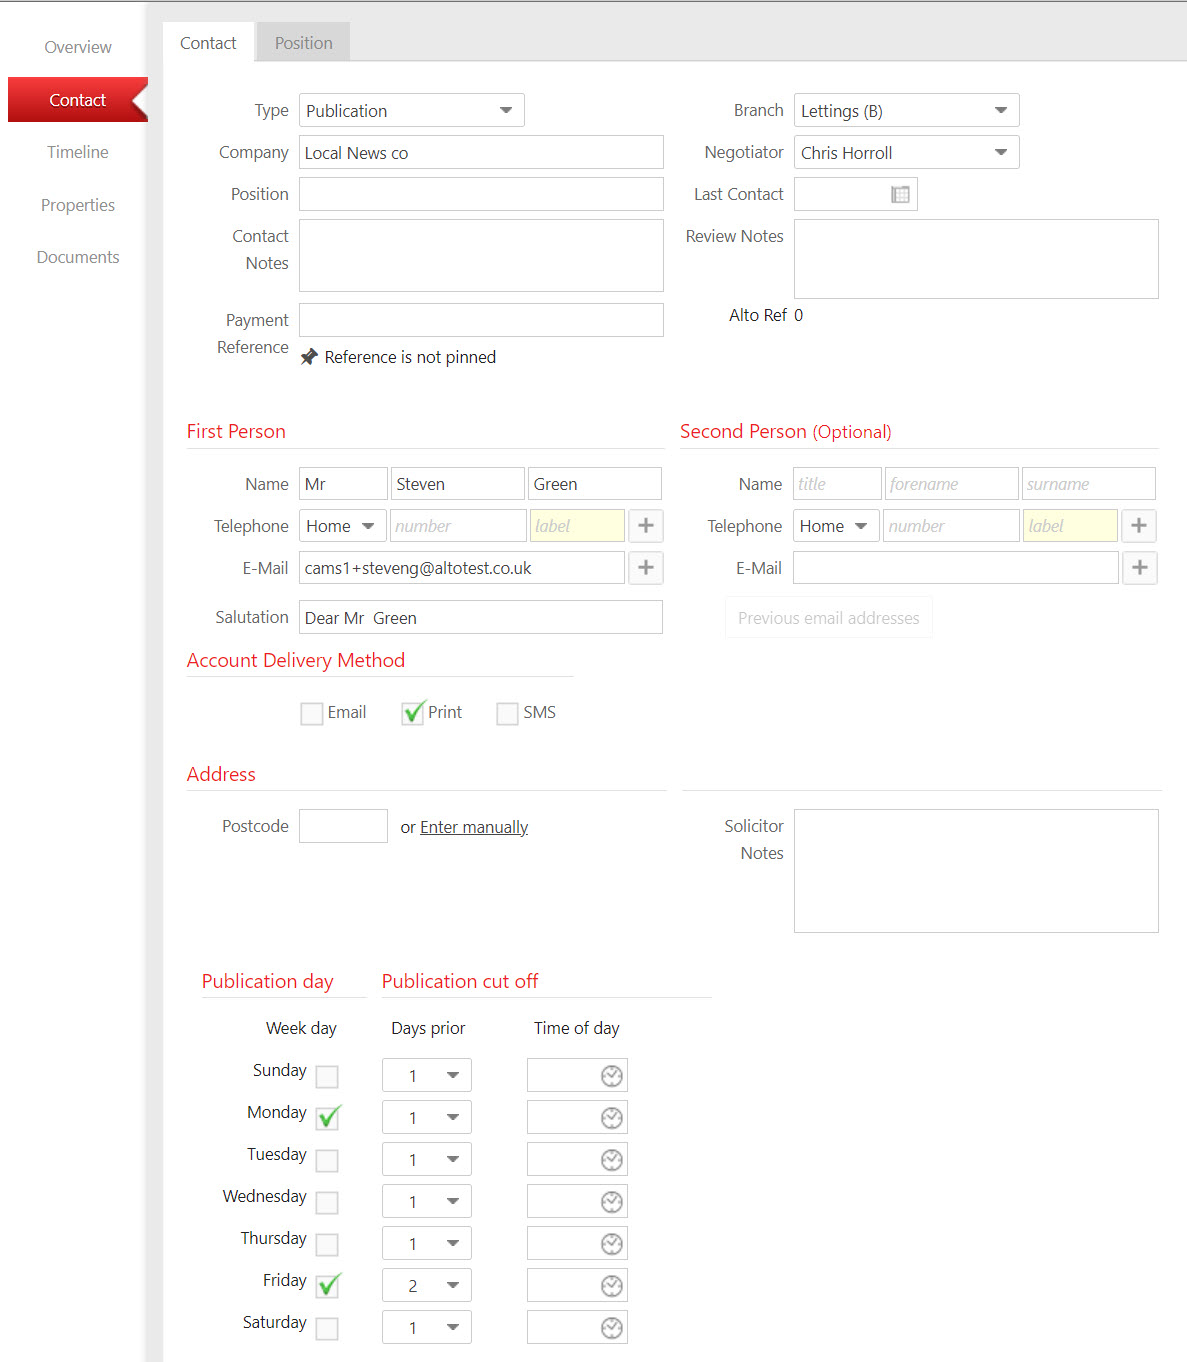Uncheck the Print delivery method
Image resolution: width=1187 pixels, height=1362 pixels.
(x=413, y=713)
